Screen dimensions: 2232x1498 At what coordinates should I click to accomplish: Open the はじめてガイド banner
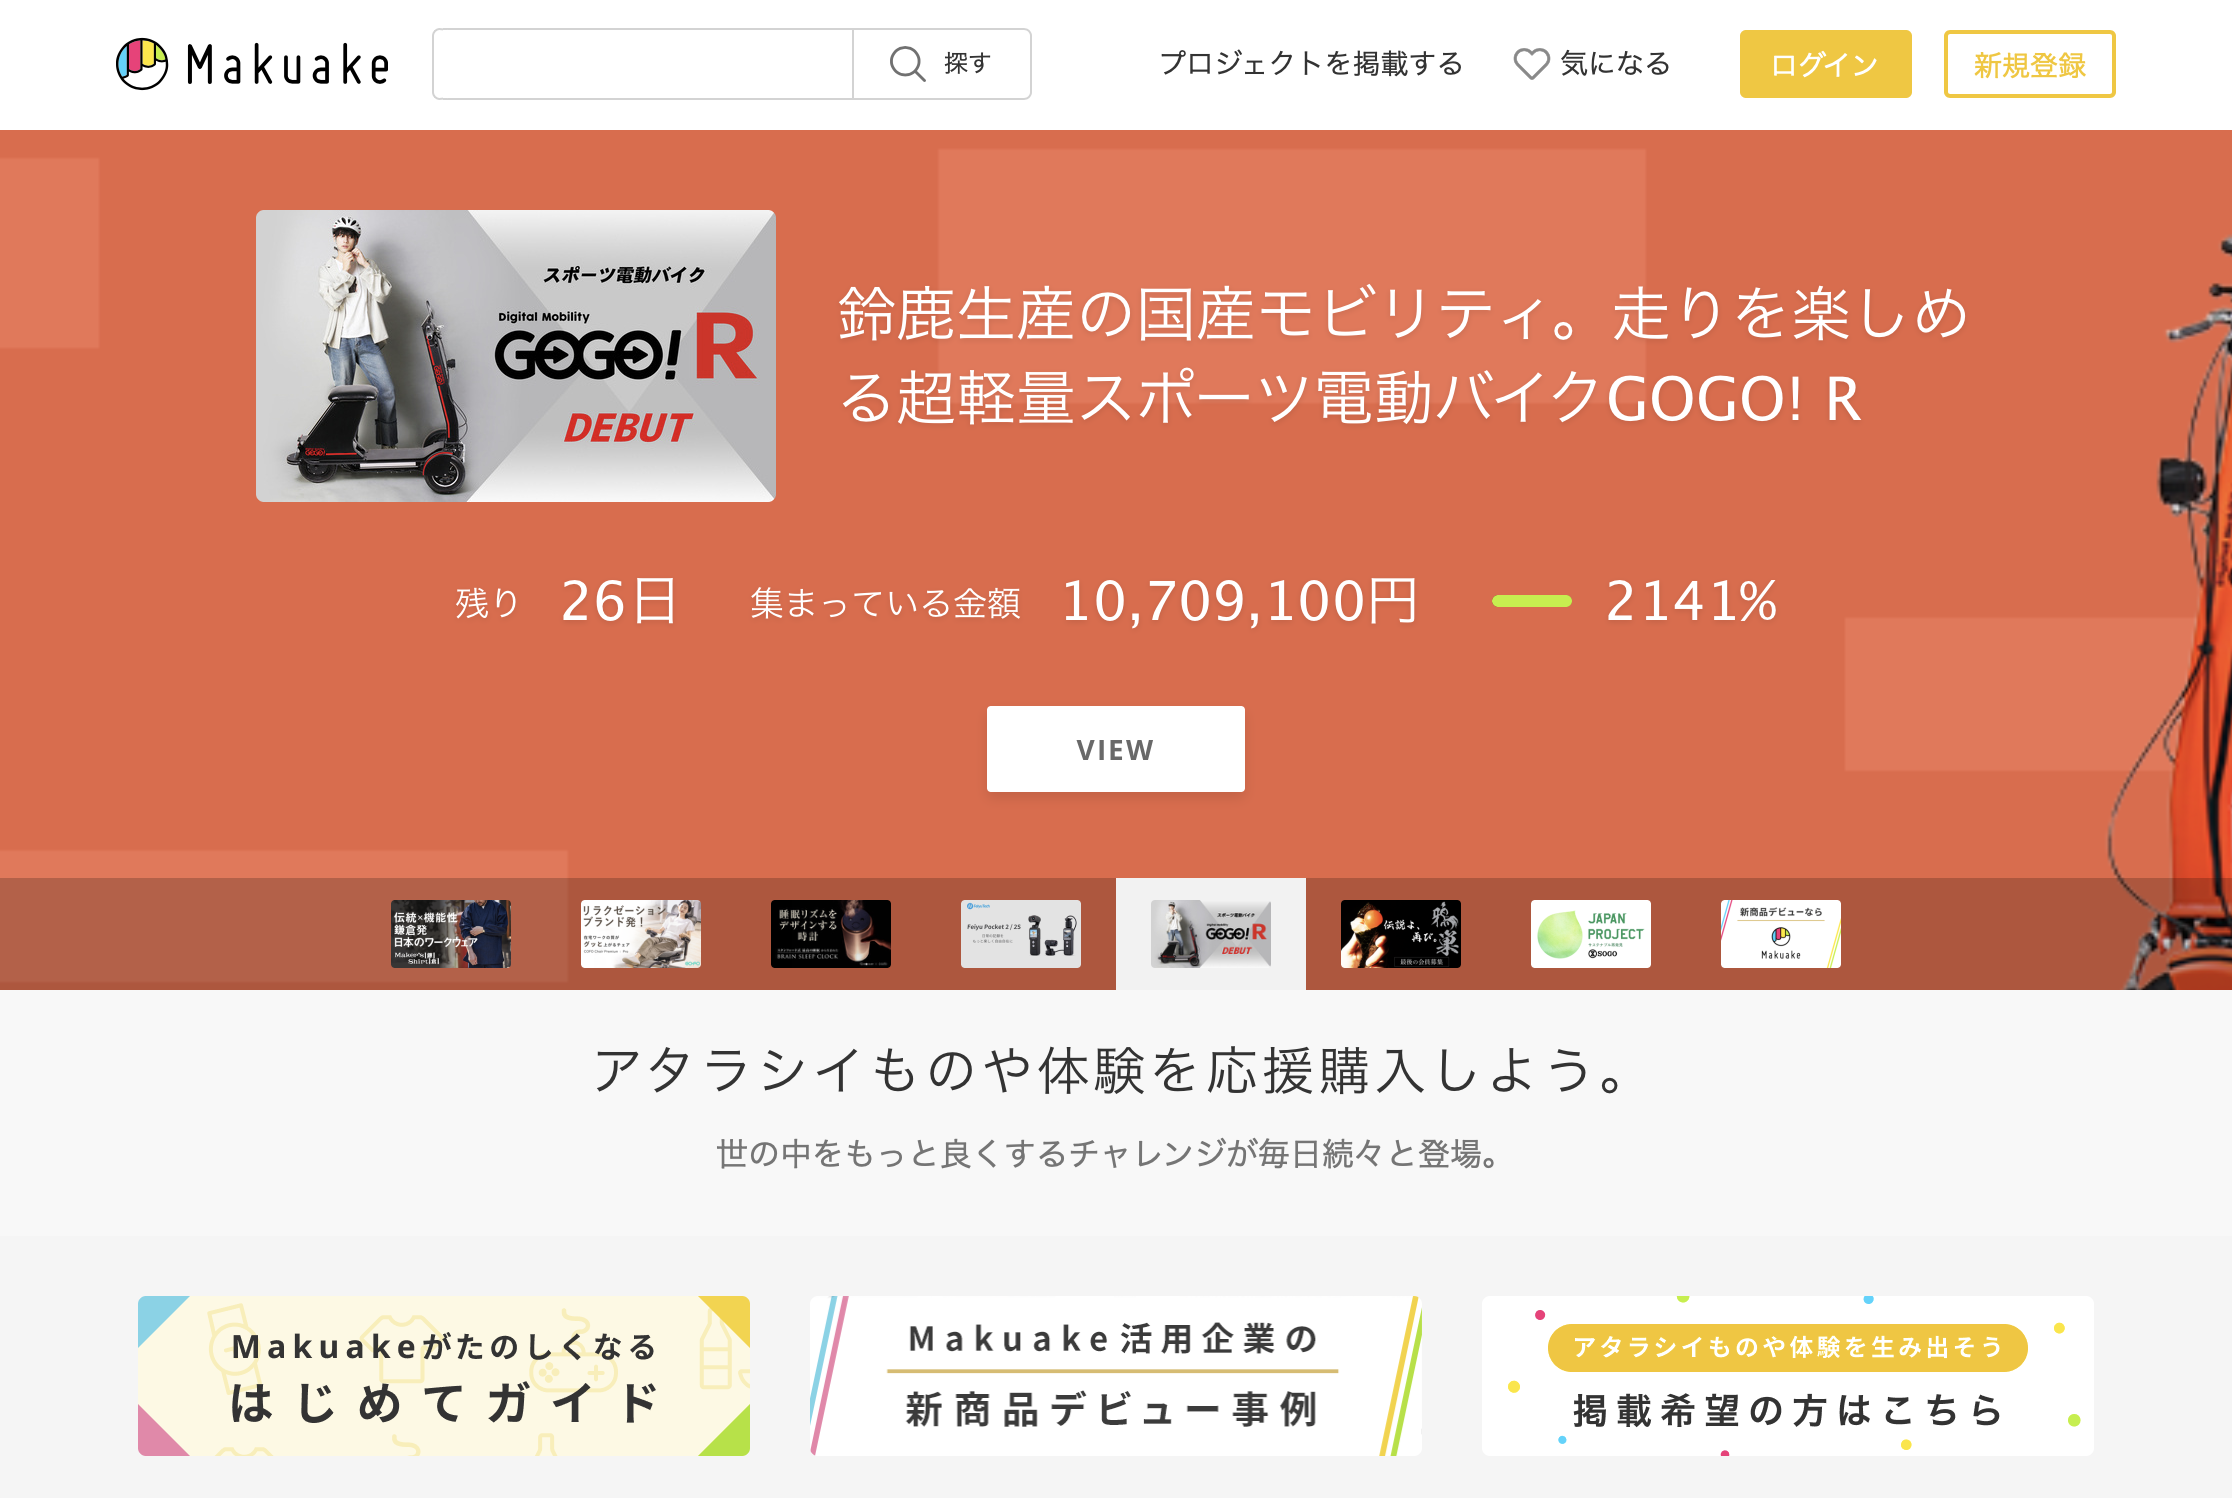point(444,1376)
